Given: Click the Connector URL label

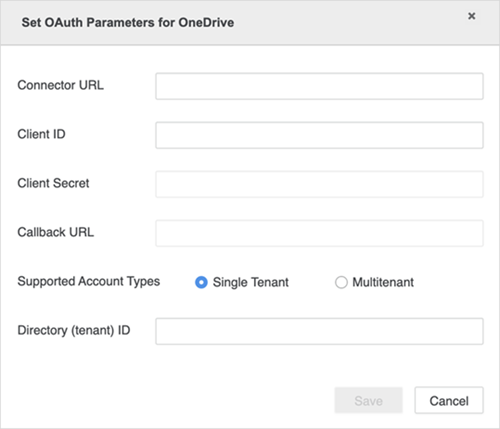Looking at the screenshot, I should [x=61, y=85].
